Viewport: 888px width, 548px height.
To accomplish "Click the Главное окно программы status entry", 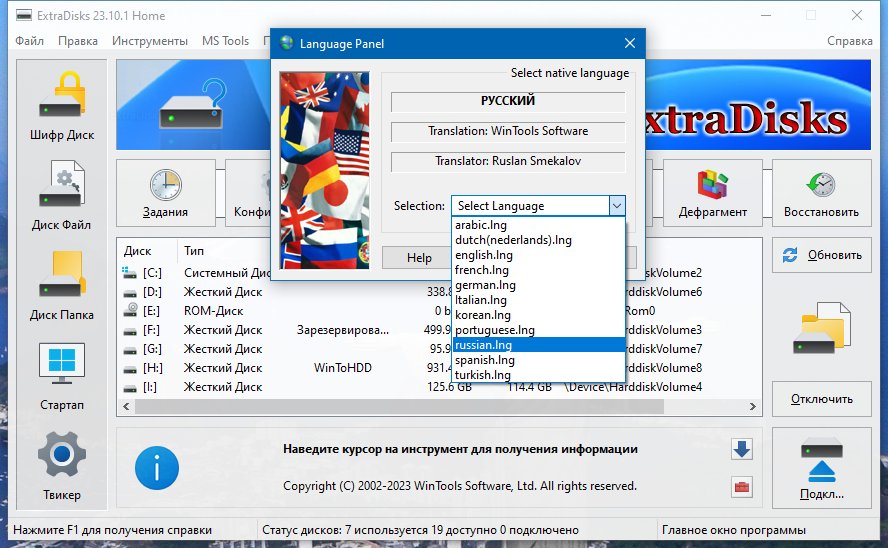I will click(x=734, y=530).
